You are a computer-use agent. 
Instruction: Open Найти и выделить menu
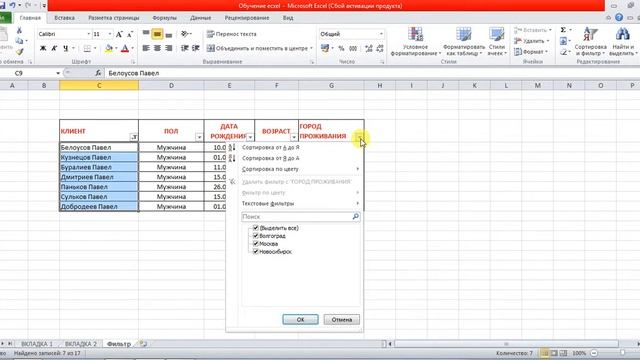coord(623,42)
